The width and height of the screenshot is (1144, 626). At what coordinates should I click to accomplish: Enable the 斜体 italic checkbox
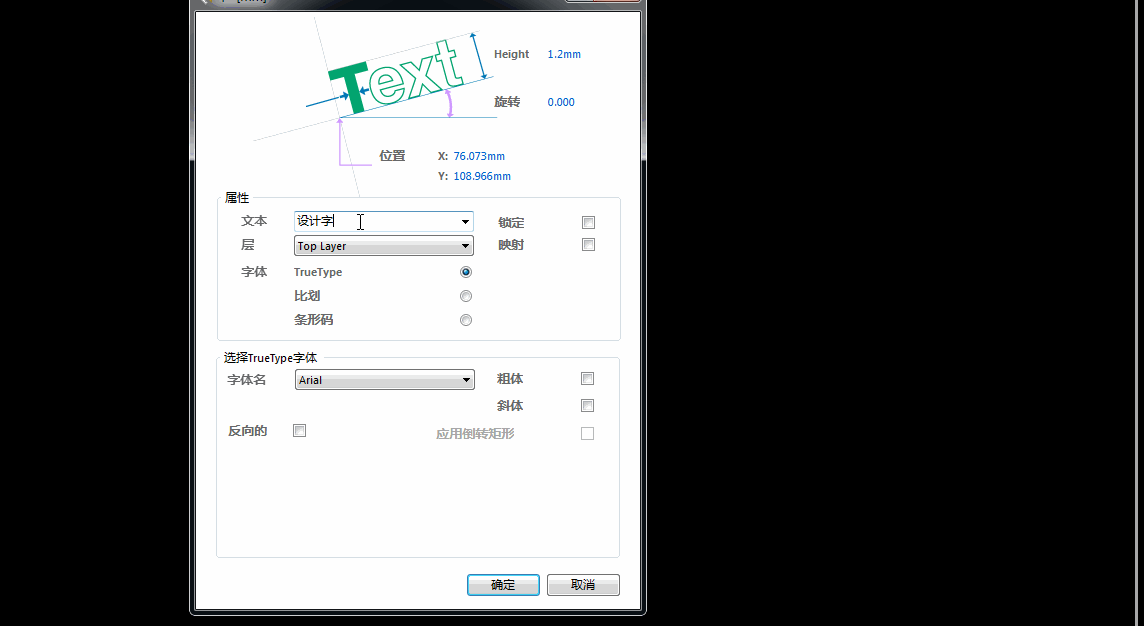point(587,405)
